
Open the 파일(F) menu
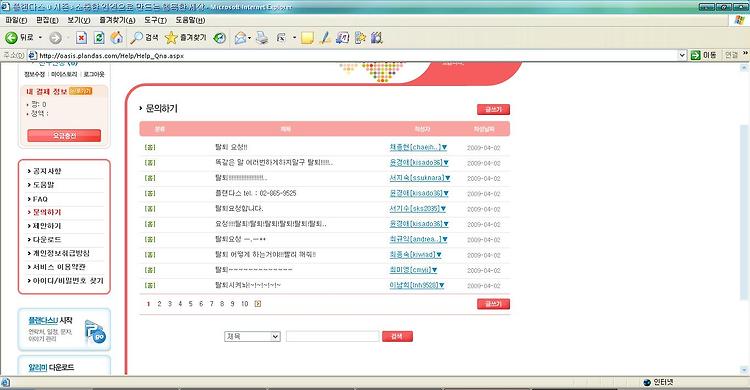16,20
